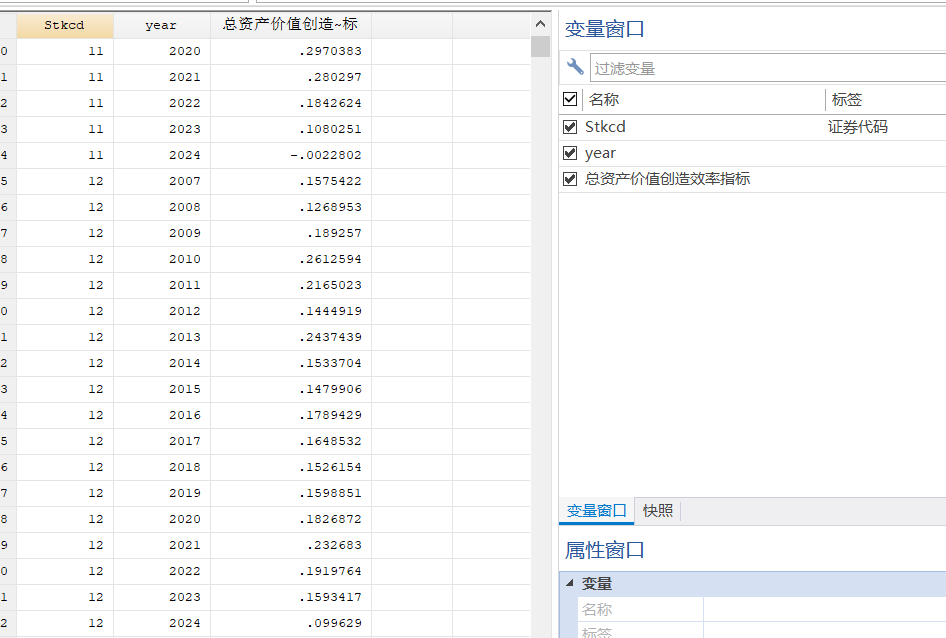This screenshot has height=638, width=946.
Task: Select the year variable in the variable list
Action: point(600,153)
